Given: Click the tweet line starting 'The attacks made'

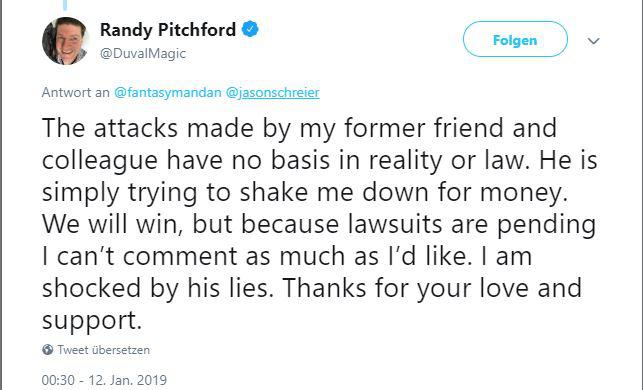Looking at the screenshot, I should [299, 128].
